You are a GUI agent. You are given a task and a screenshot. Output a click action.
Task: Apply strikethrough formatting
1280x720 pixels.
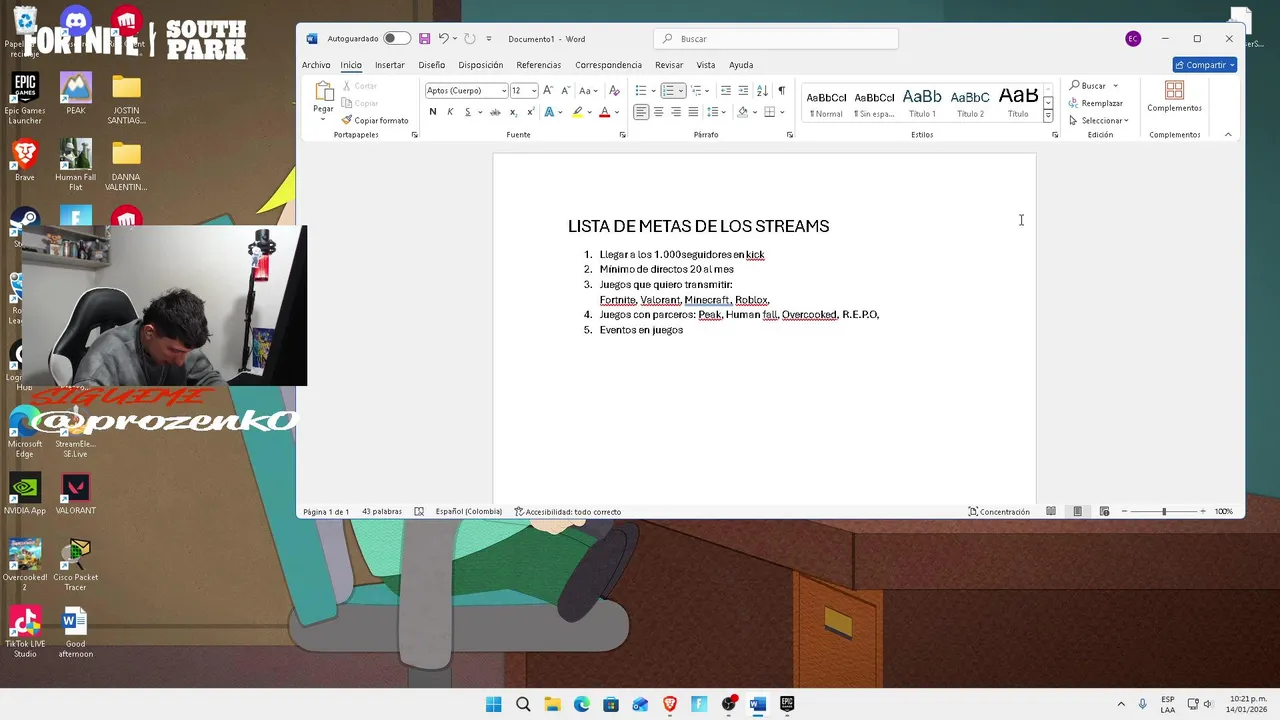pyautogui.click(x=494, y=112)
